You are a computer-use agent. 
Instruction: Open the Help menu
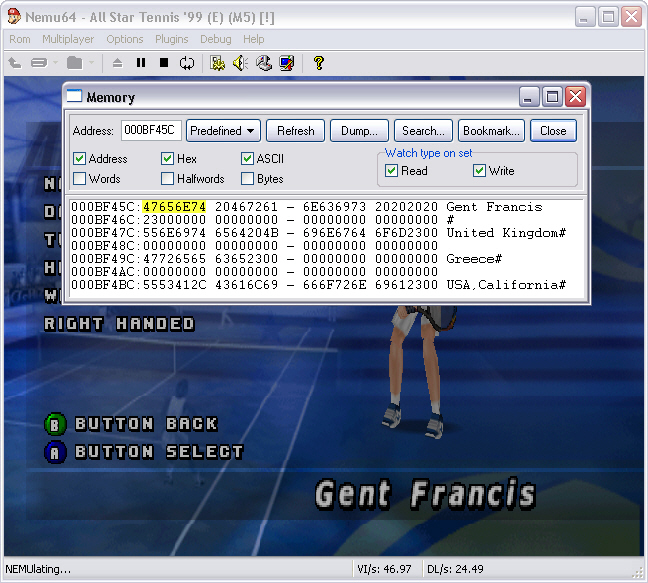253,39
